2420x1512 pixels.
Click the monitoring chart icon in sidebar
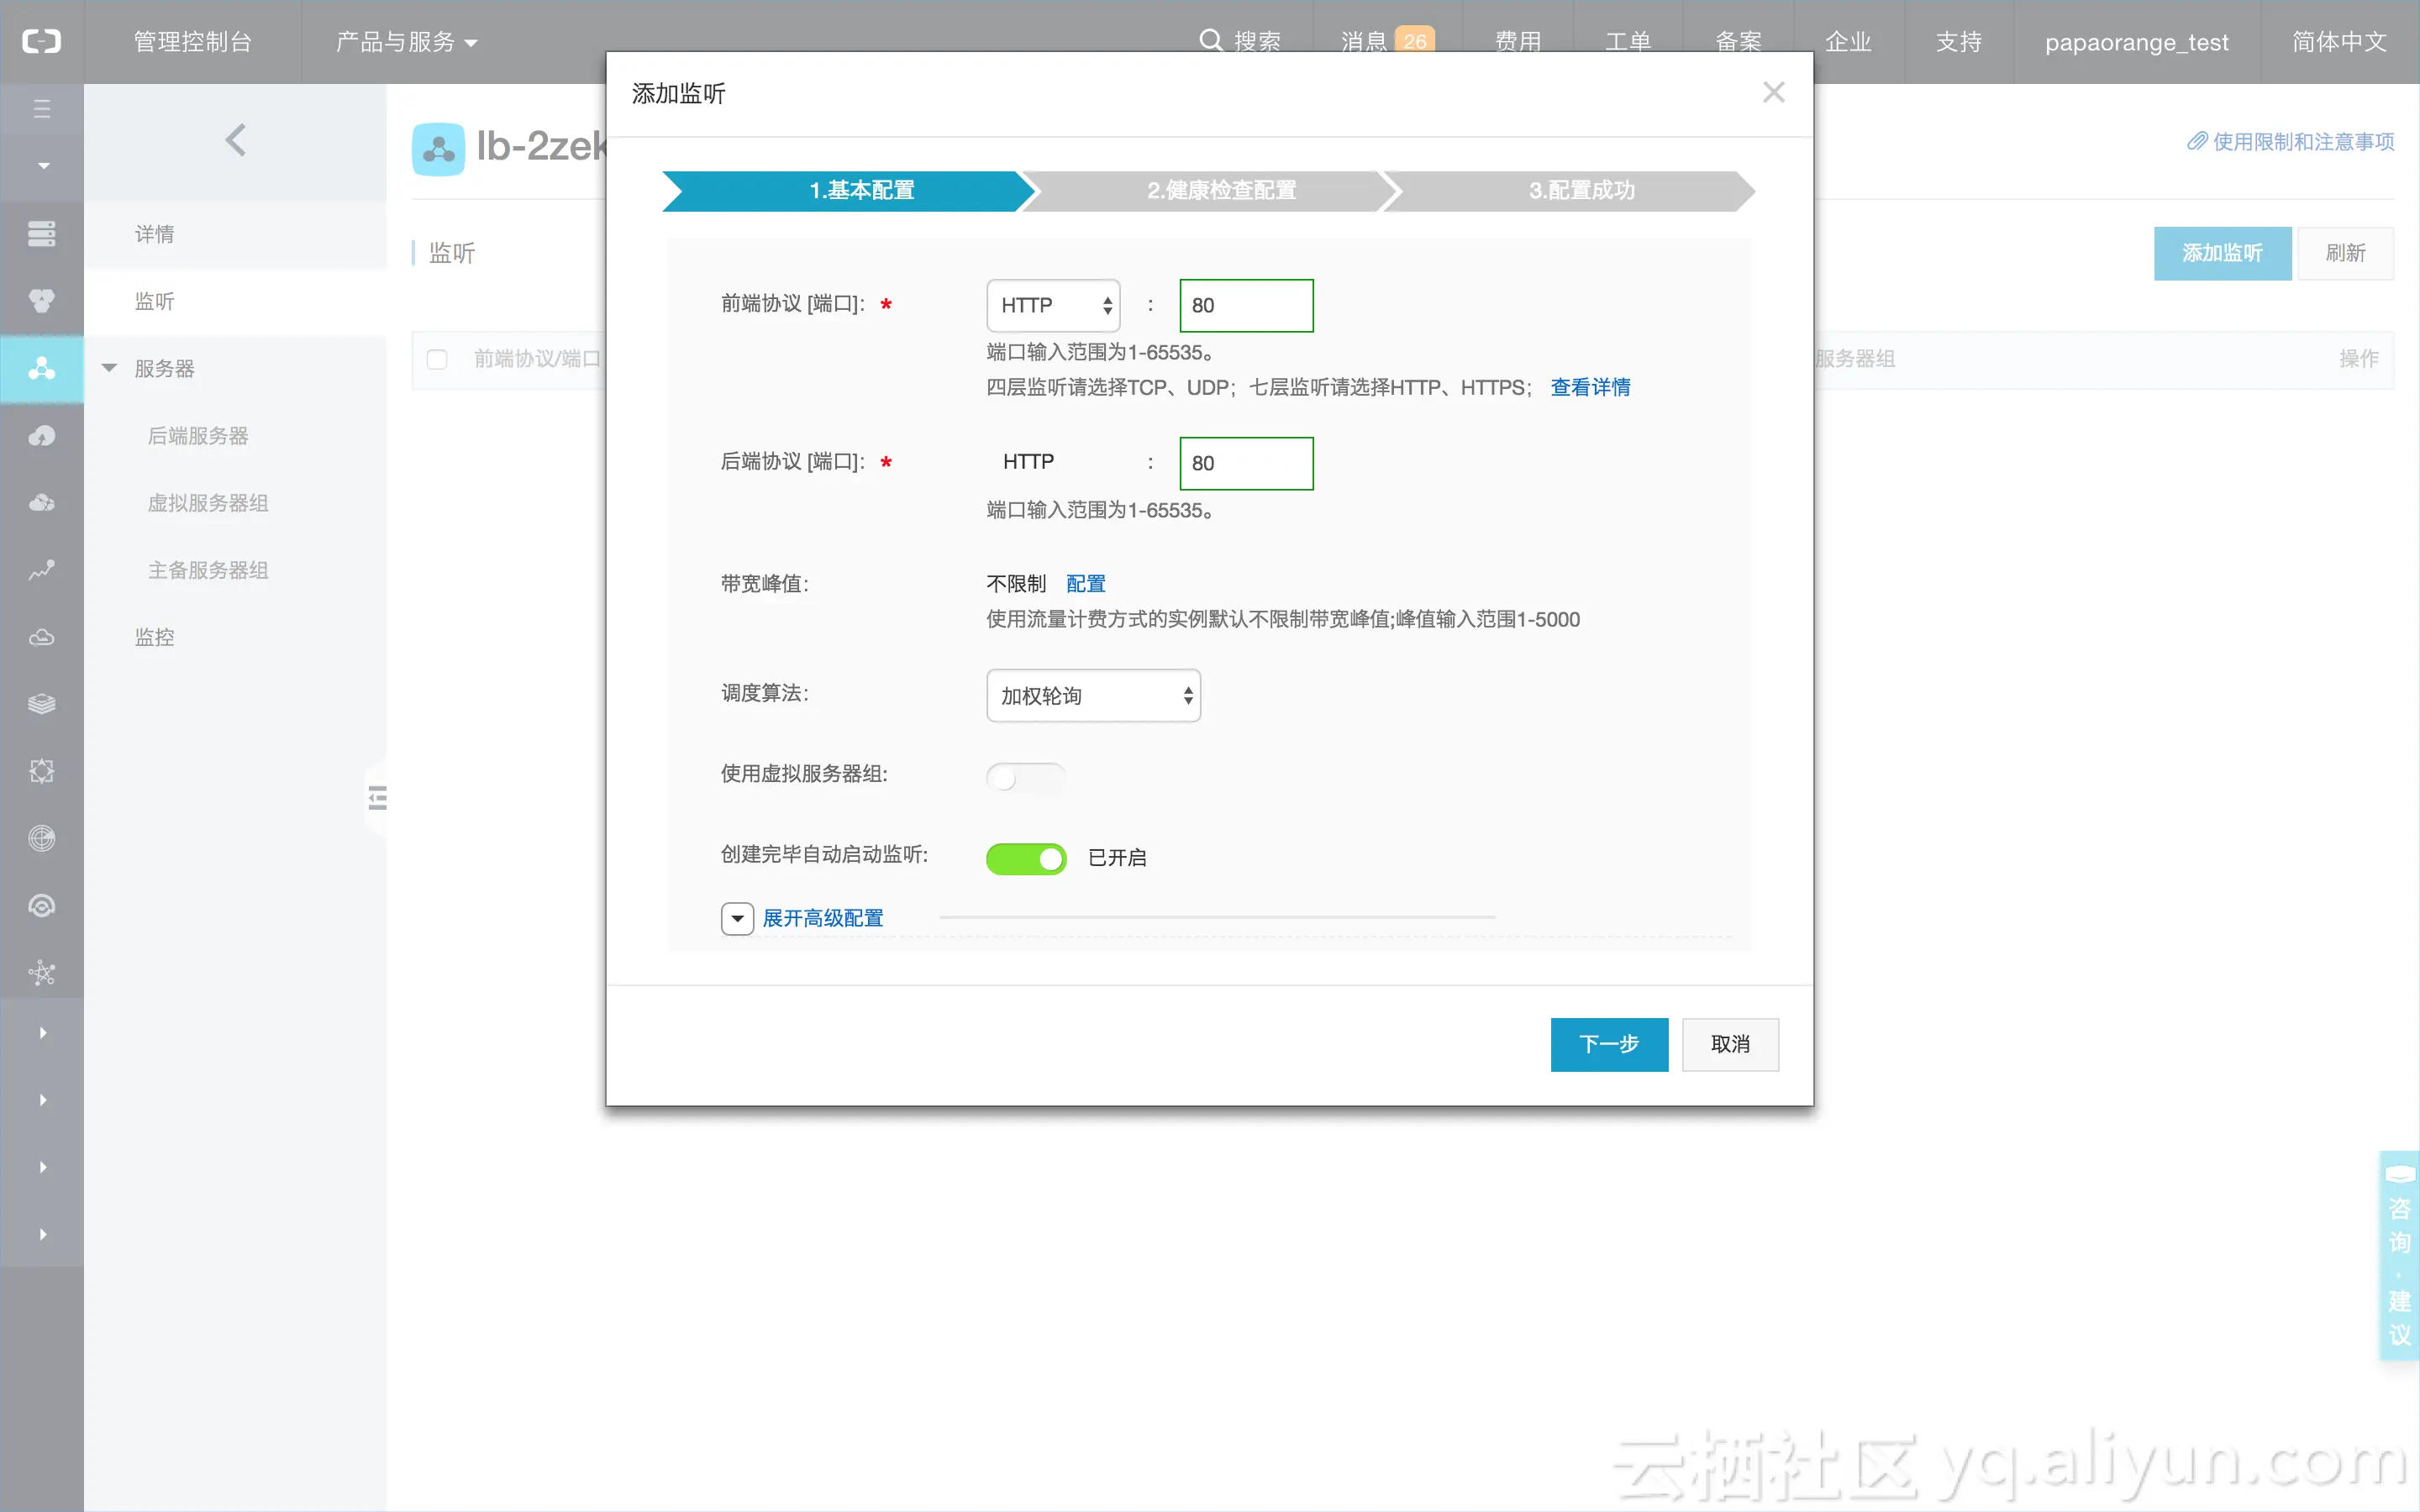42,570
